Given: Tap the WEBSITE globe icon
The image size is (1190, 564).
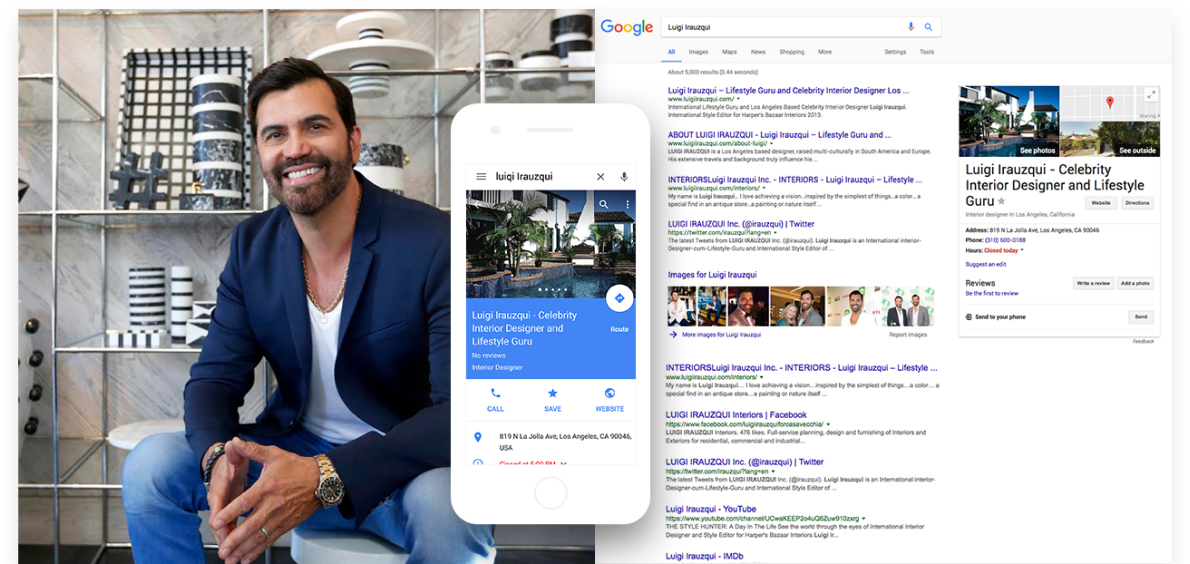Looking at the screenshot, I should [609, 393].
